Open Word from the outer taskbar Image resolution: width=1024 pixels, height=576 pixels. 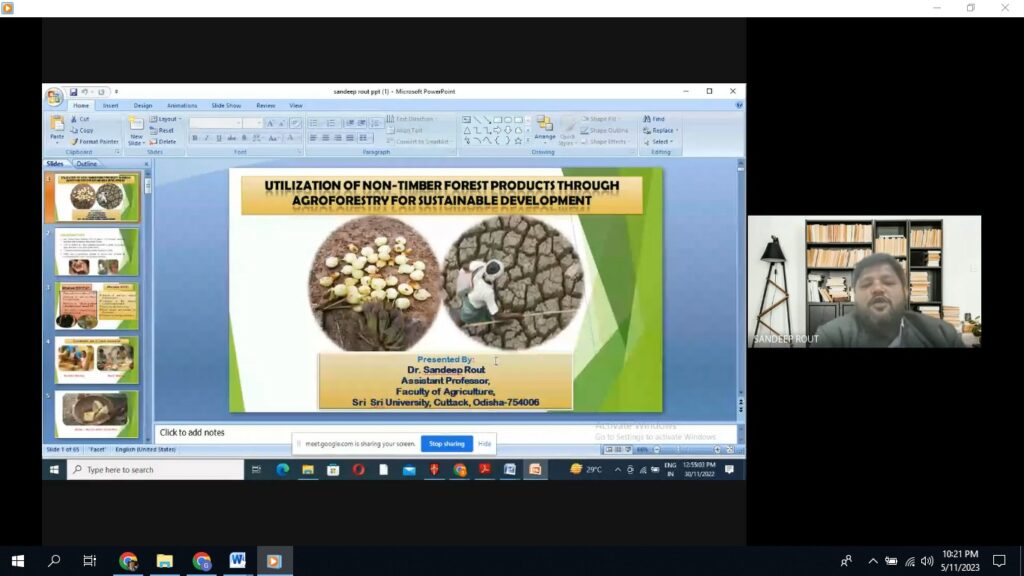[237, 561]
